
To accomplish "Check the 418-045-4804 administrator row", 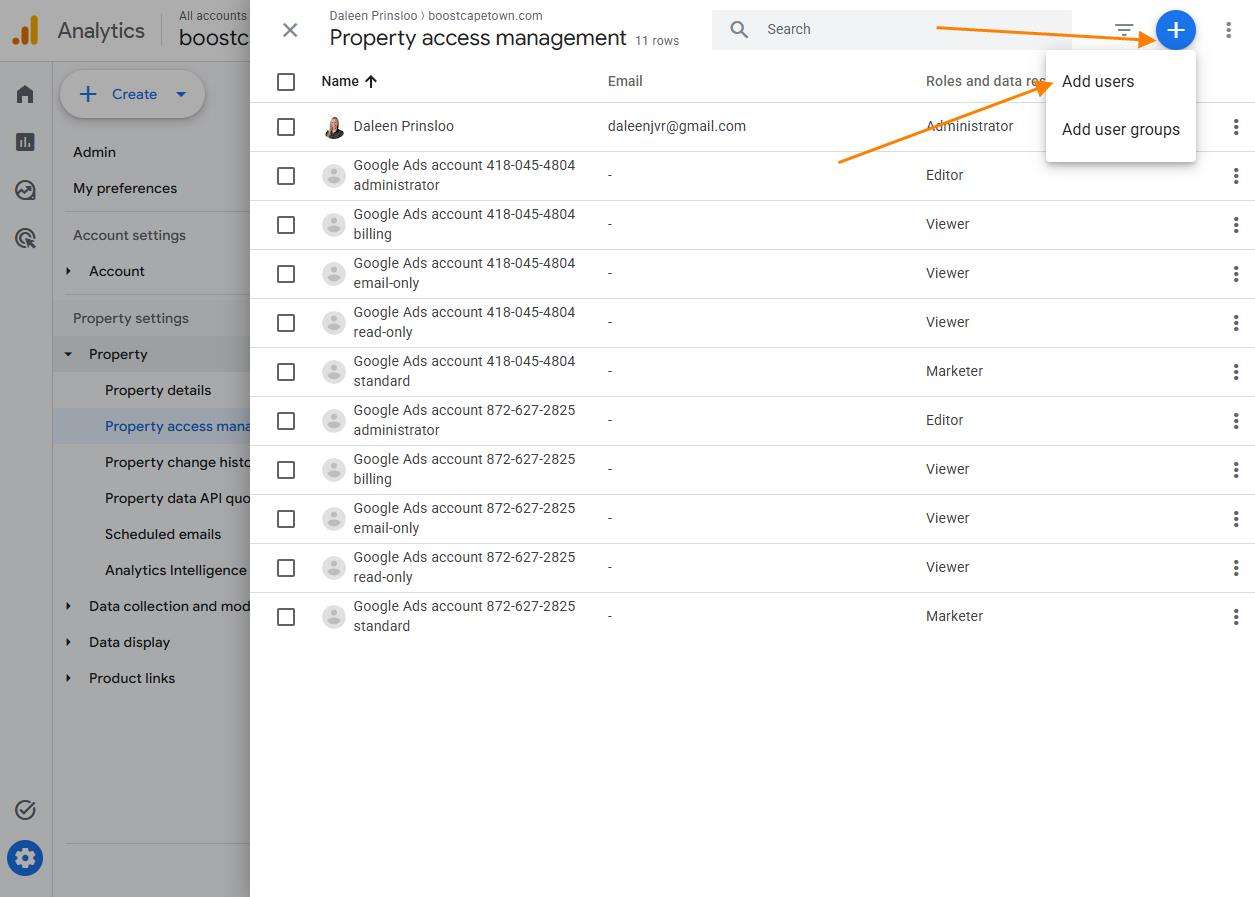I will (286, 176).
